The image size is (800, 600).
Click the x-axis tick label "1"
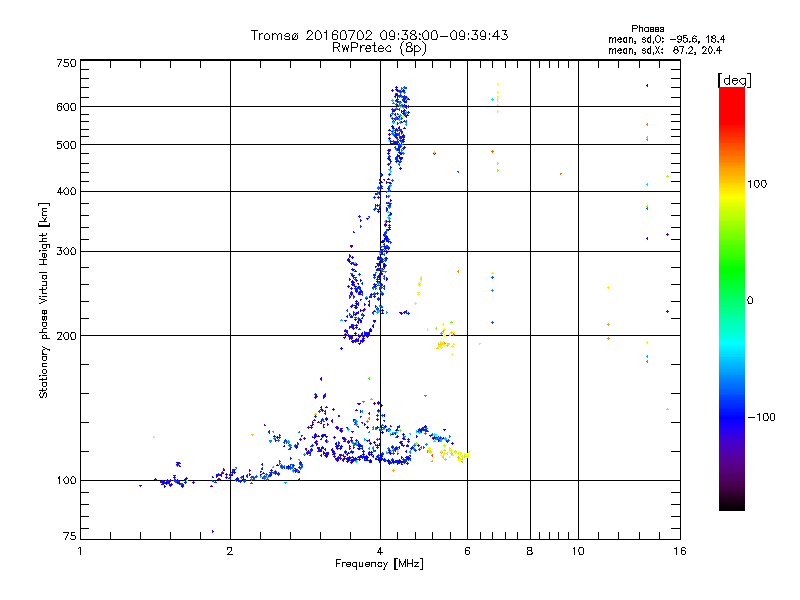pos(80,551)
